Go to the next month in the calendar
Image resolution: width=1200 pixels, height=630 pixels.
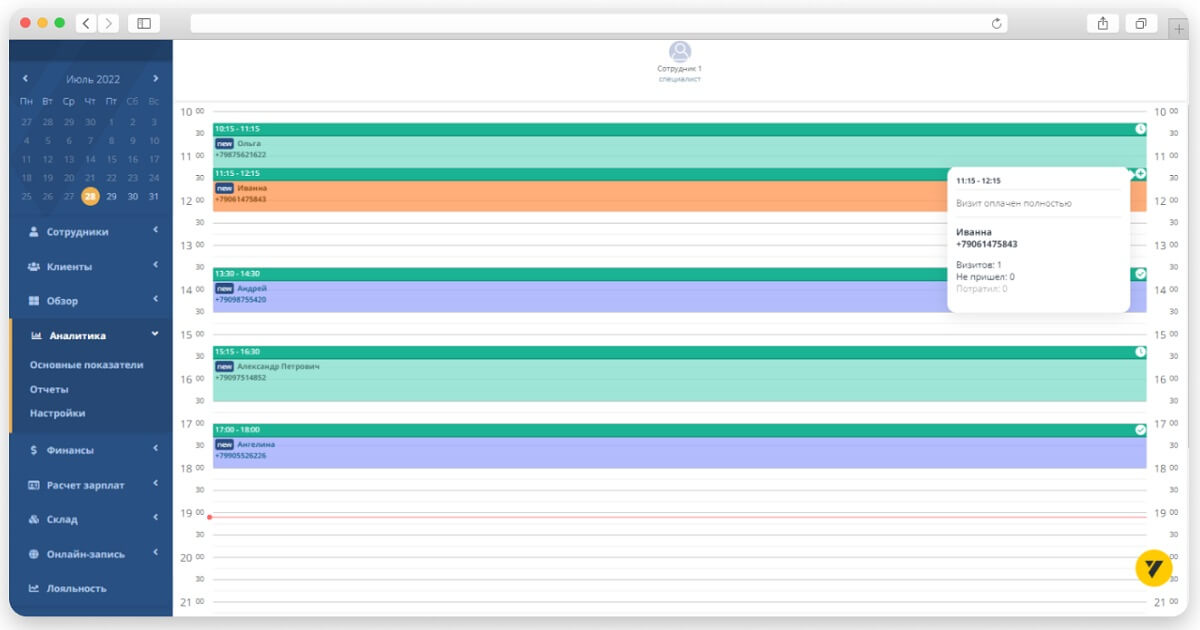click(155, 79)
